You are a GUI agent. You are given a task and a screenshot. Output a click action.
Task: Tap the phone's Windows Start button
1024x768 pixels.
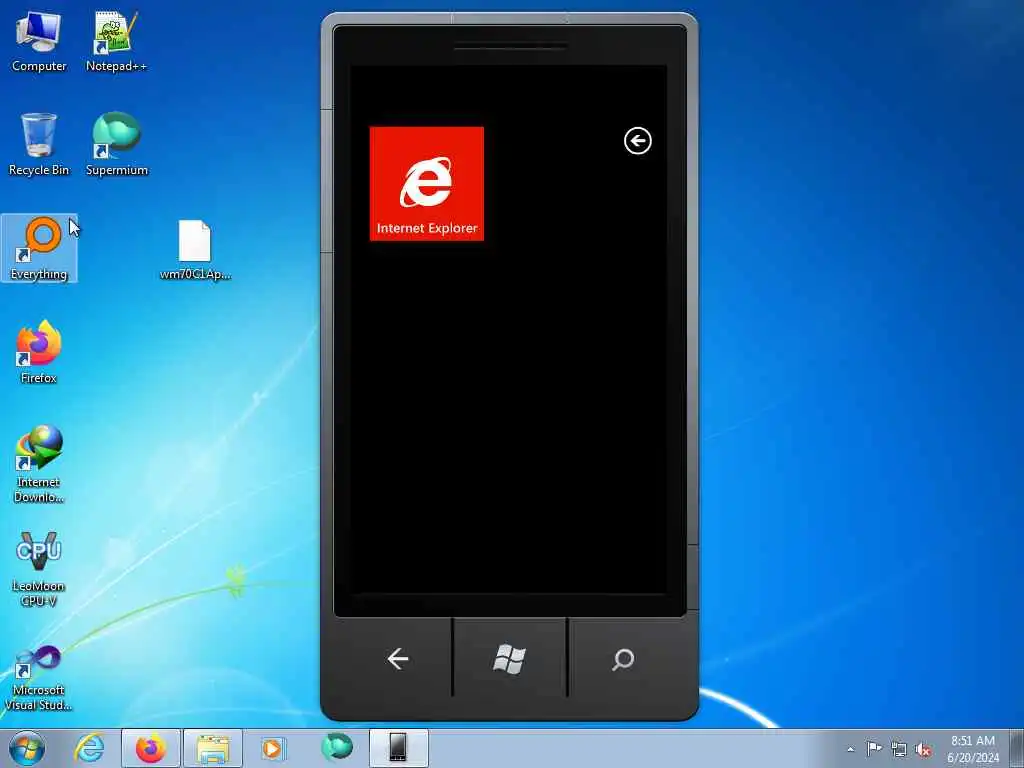(509, 659)
